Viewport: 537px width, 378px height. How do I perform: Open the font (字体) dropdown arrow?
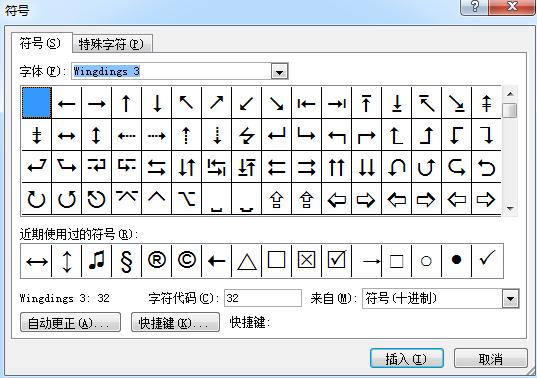tap(279, 72)
